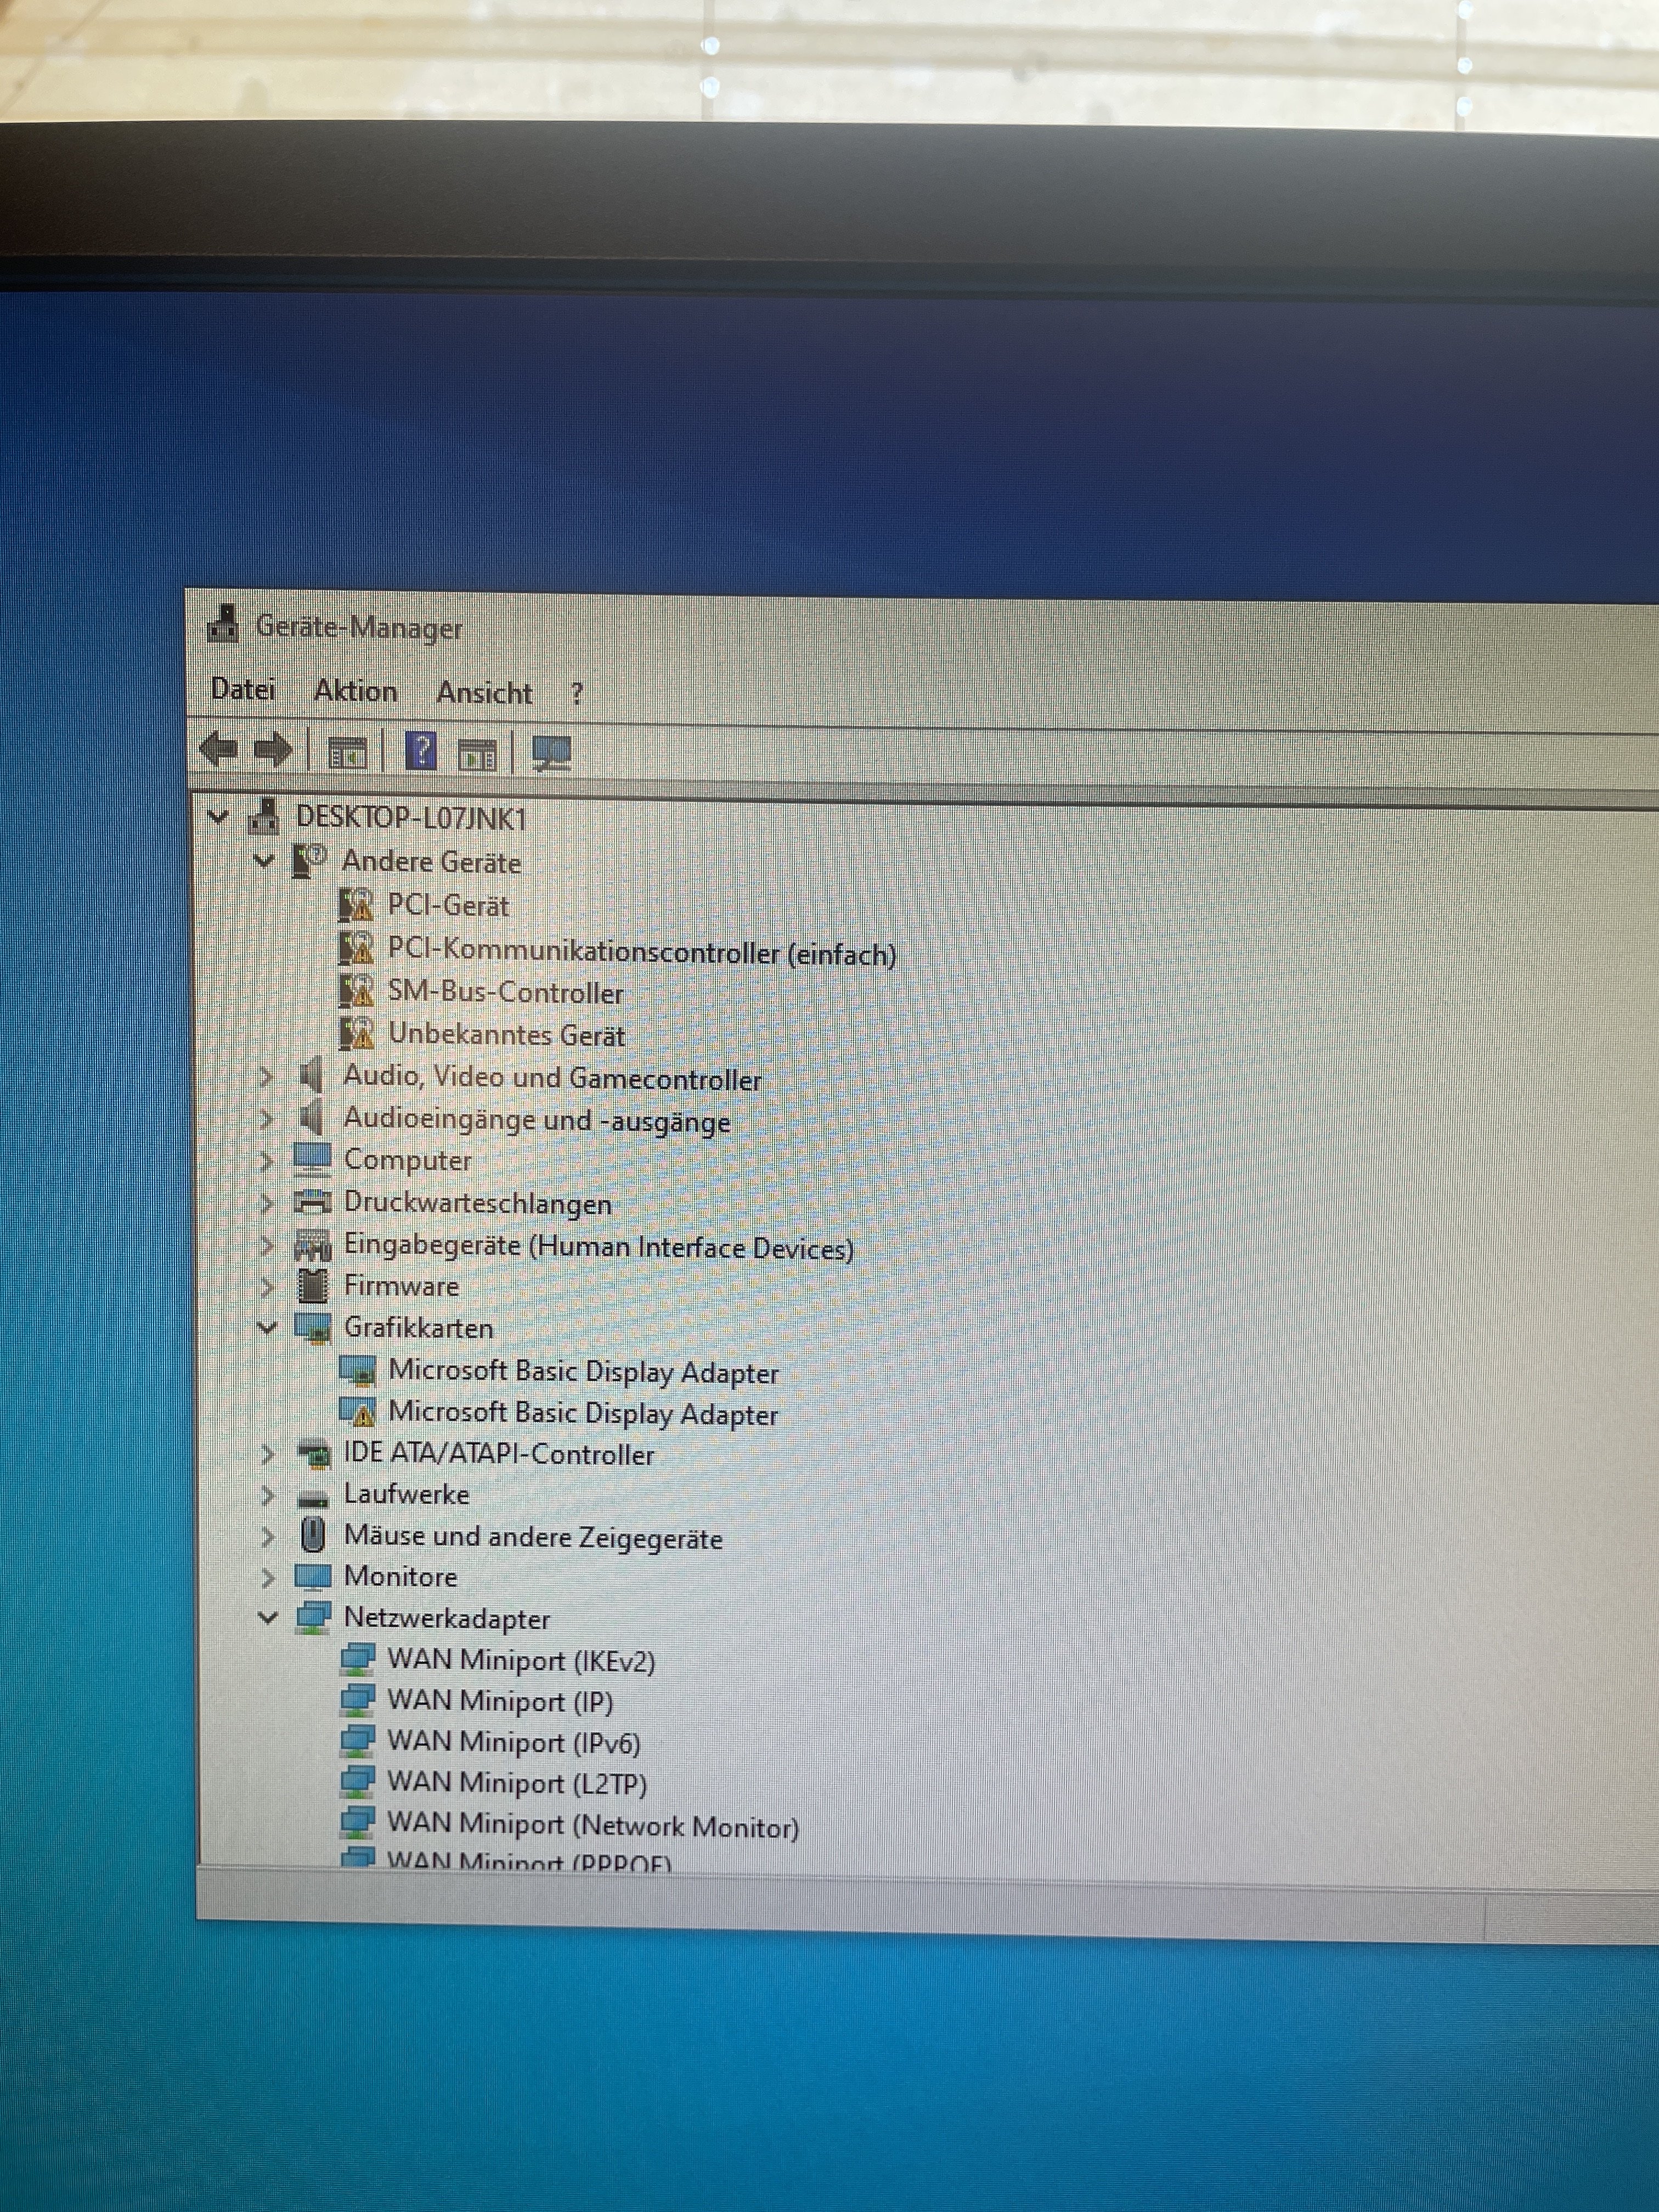Open the Ansicht menu

point(484,693)
